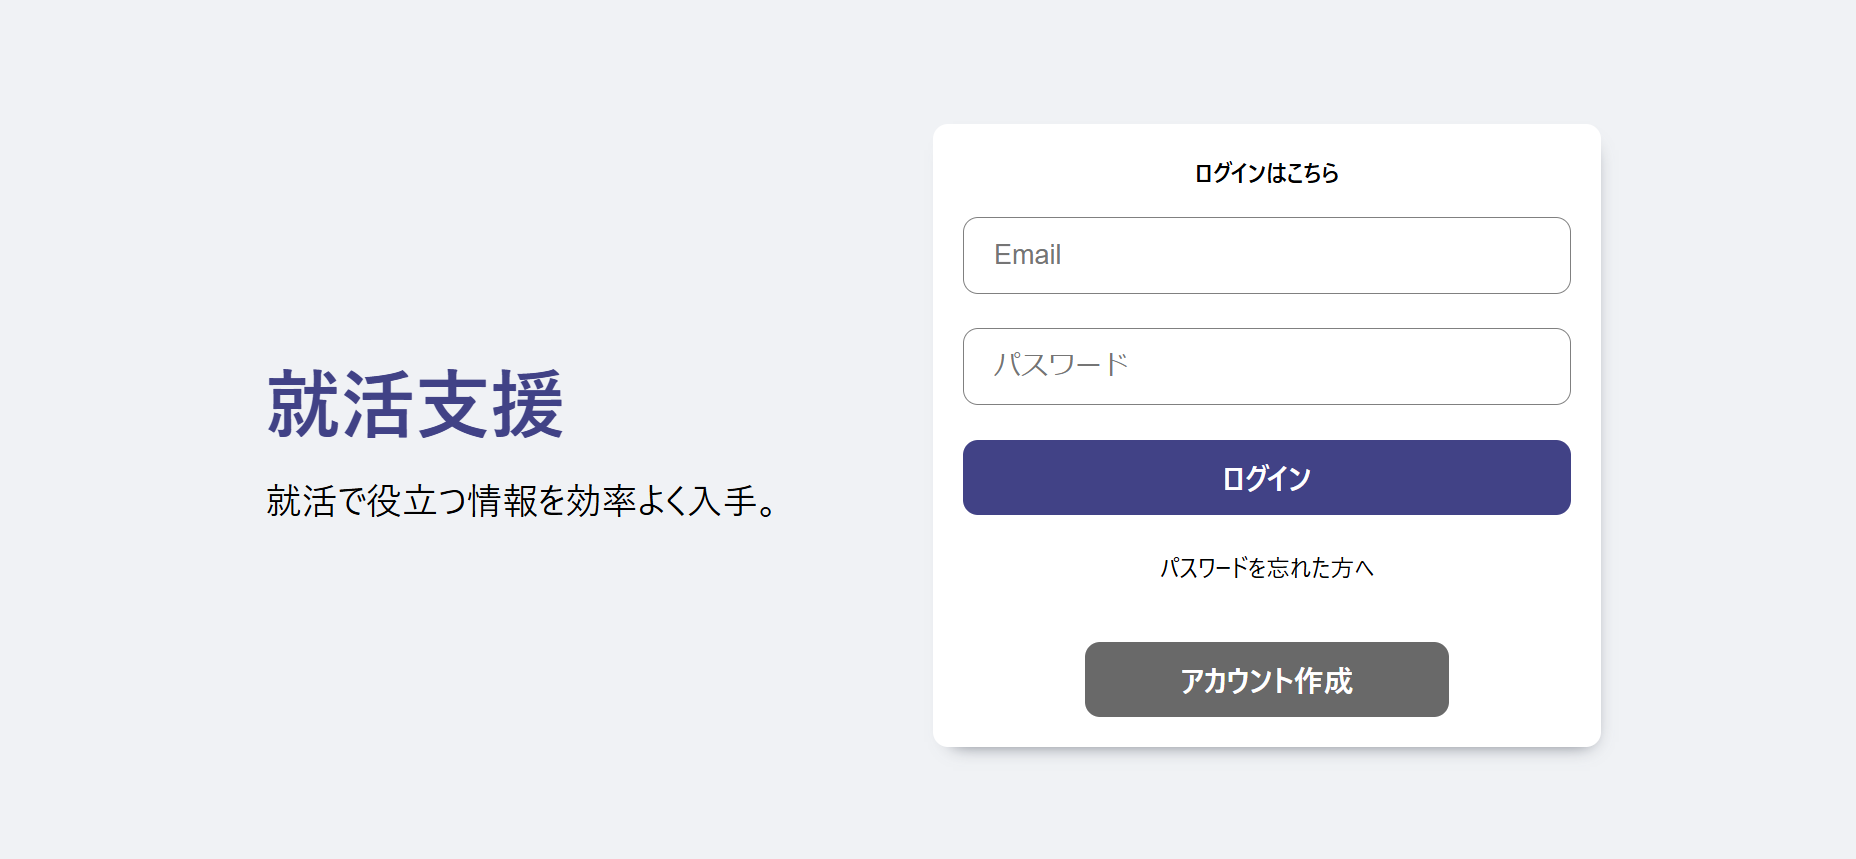The height and width of the screenshot is (859, 1856).
Task: Click the Email input field
Action: pos(1266,255)
